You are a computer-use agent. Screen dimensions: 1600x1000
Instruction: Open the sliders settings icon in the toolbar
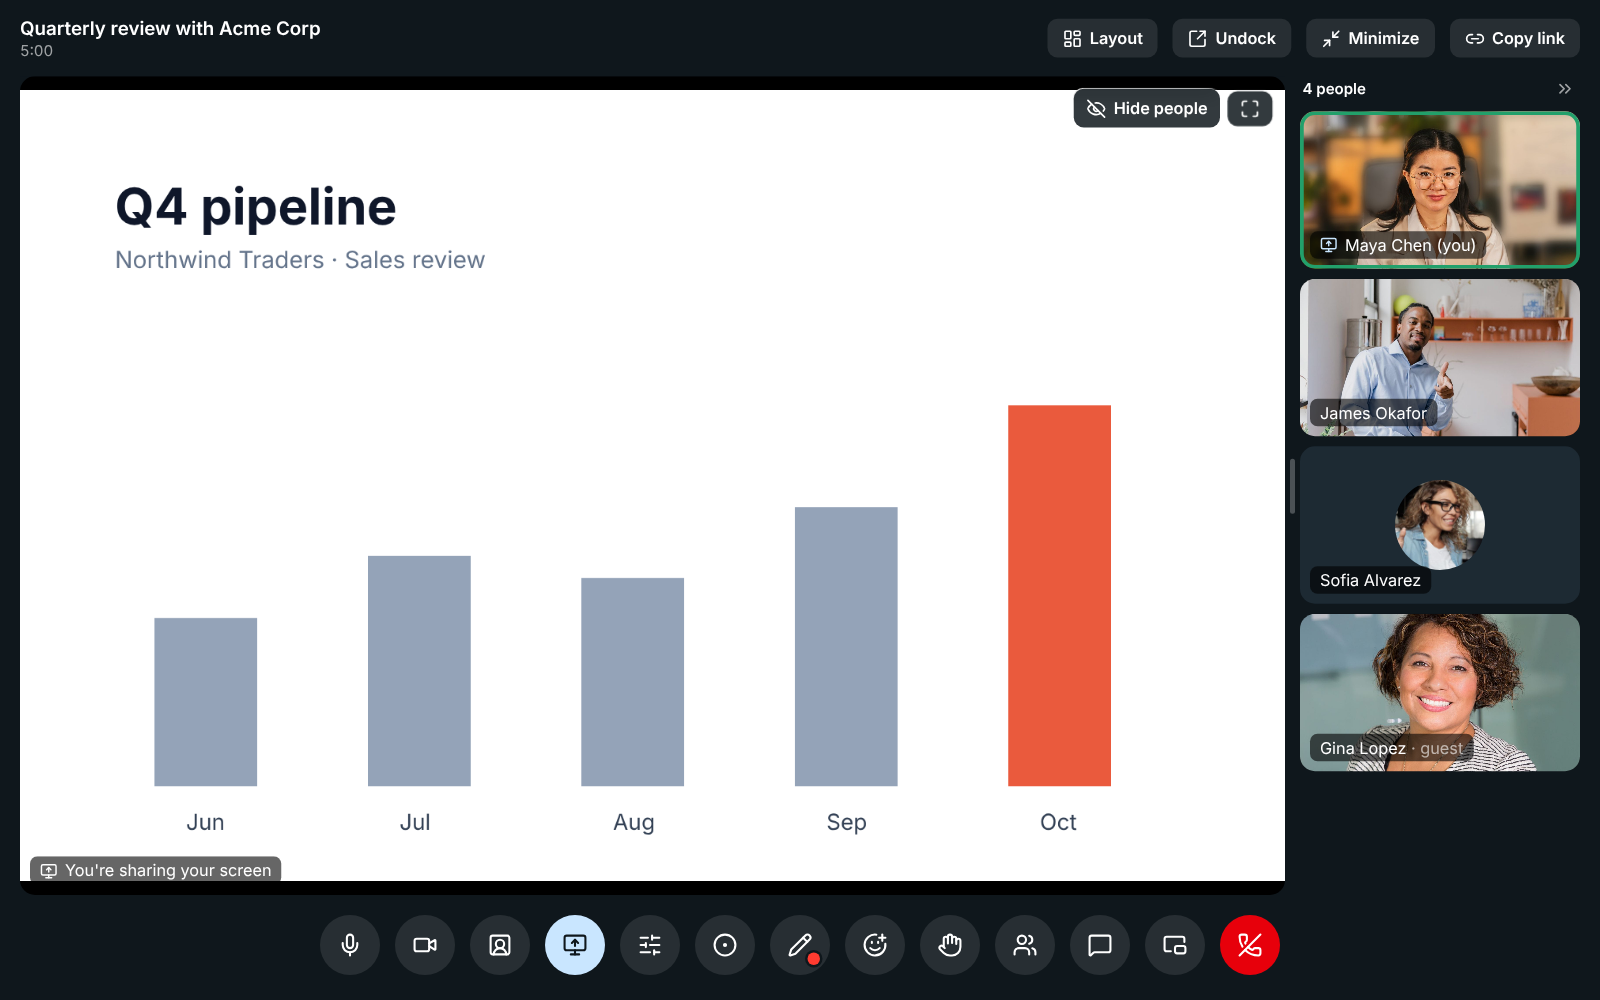(x=650, y=945)
